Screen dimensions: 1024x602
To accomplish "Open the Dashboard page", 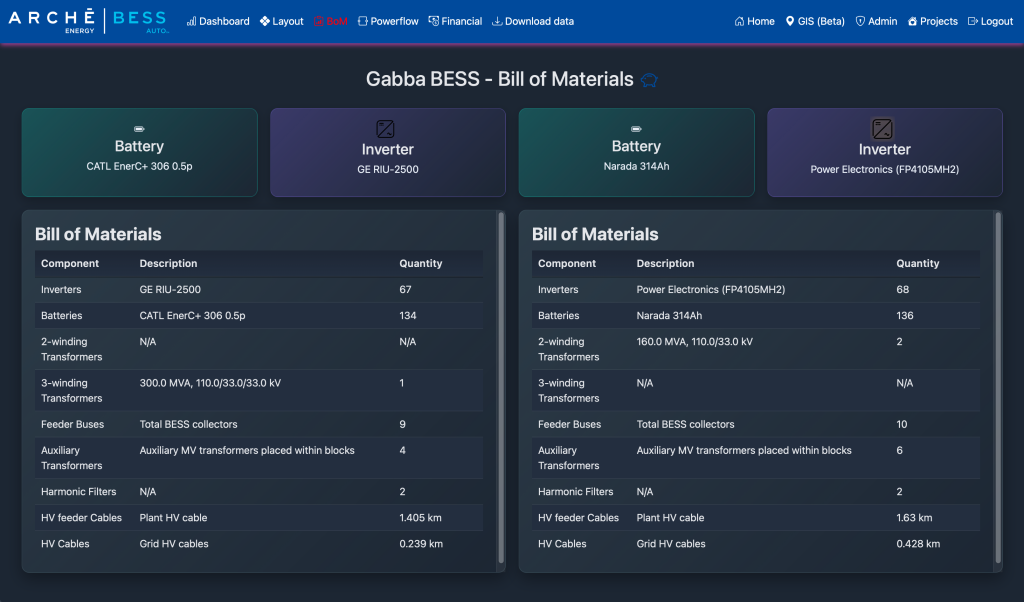I will 218,21.
